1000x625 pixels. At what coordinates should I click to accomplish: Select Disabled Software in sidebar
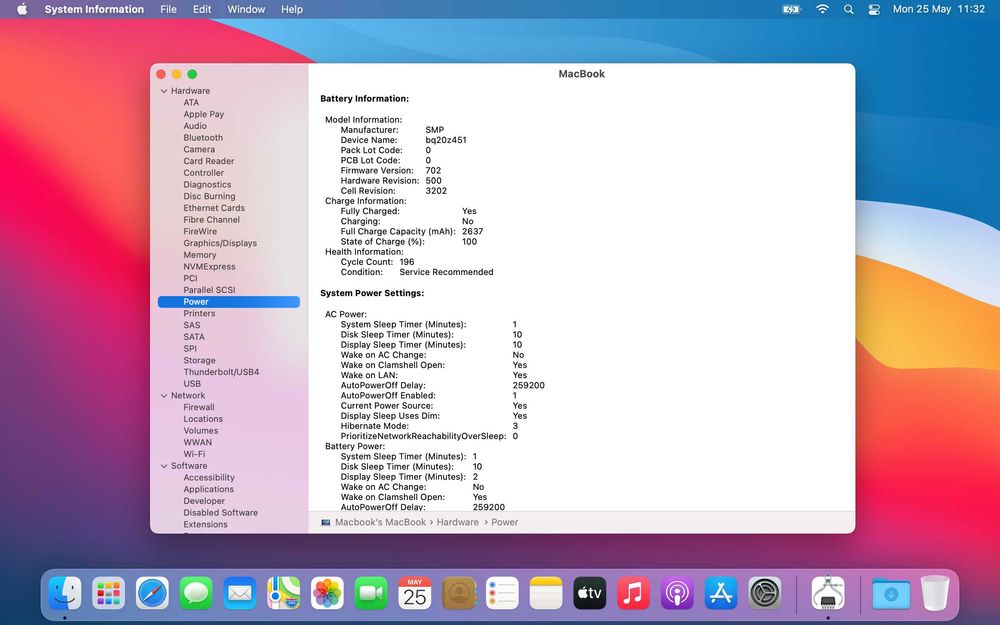(221, 513)
